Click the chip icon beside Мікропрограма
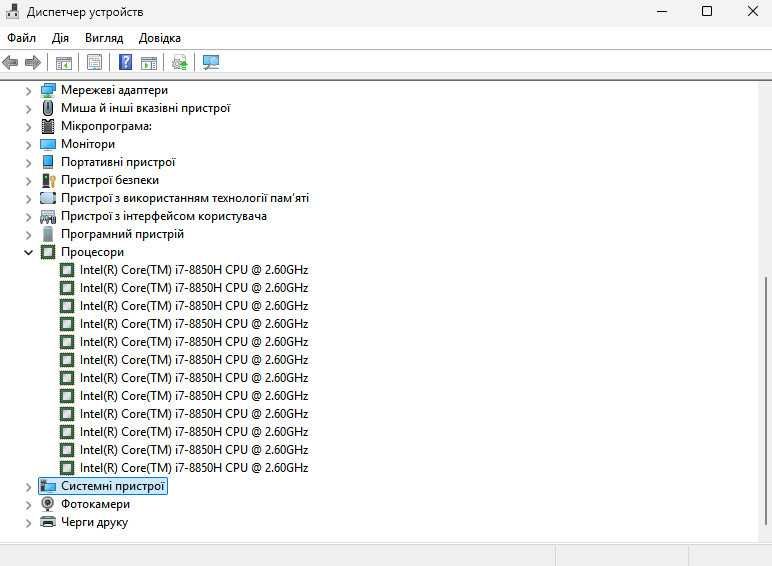772x566 pixels. [48, 126]
